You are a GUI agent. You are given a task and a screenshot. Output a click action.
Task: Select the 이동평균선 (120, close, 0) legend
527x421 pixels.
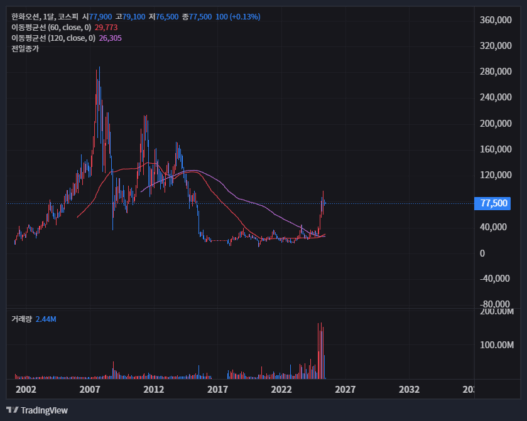click(x=53, y=38)
